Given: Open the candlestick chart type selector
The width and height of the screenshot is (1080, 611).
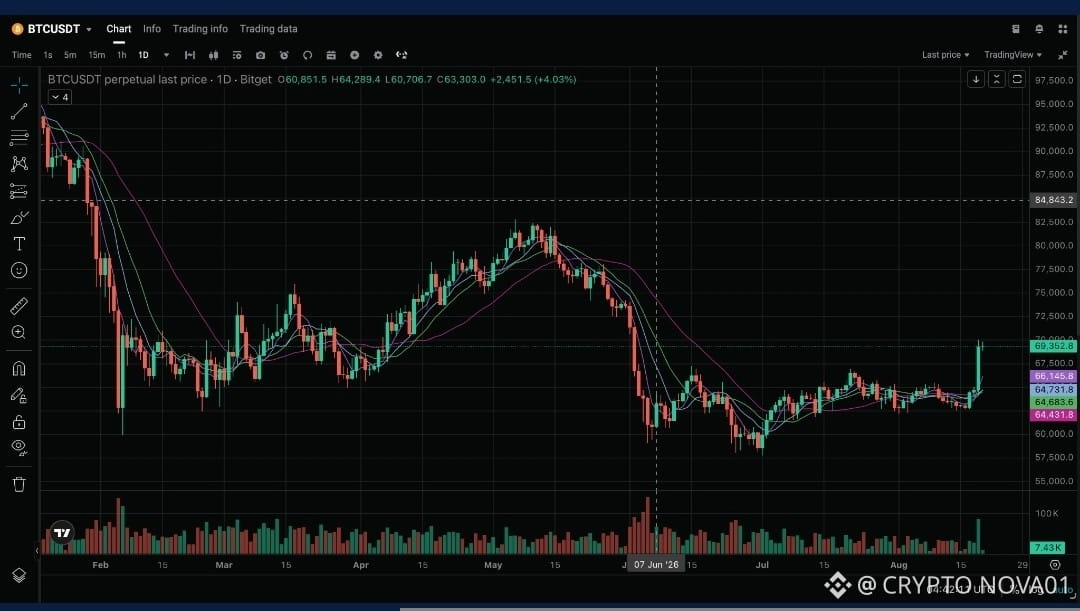Looking at the screenshot, I should (x=214, y=55).
